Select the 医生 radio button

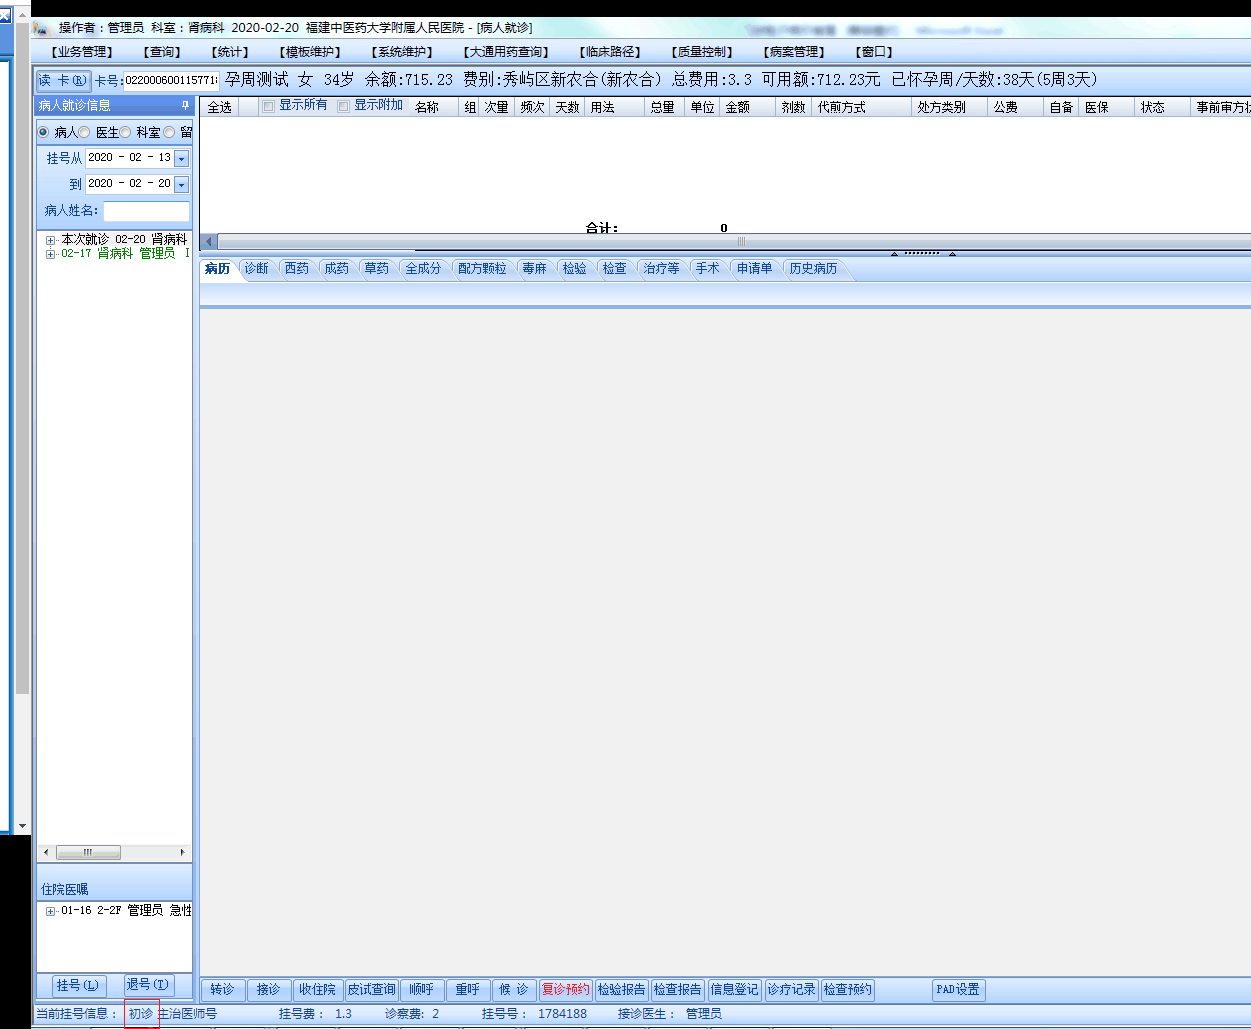point(84,132)
